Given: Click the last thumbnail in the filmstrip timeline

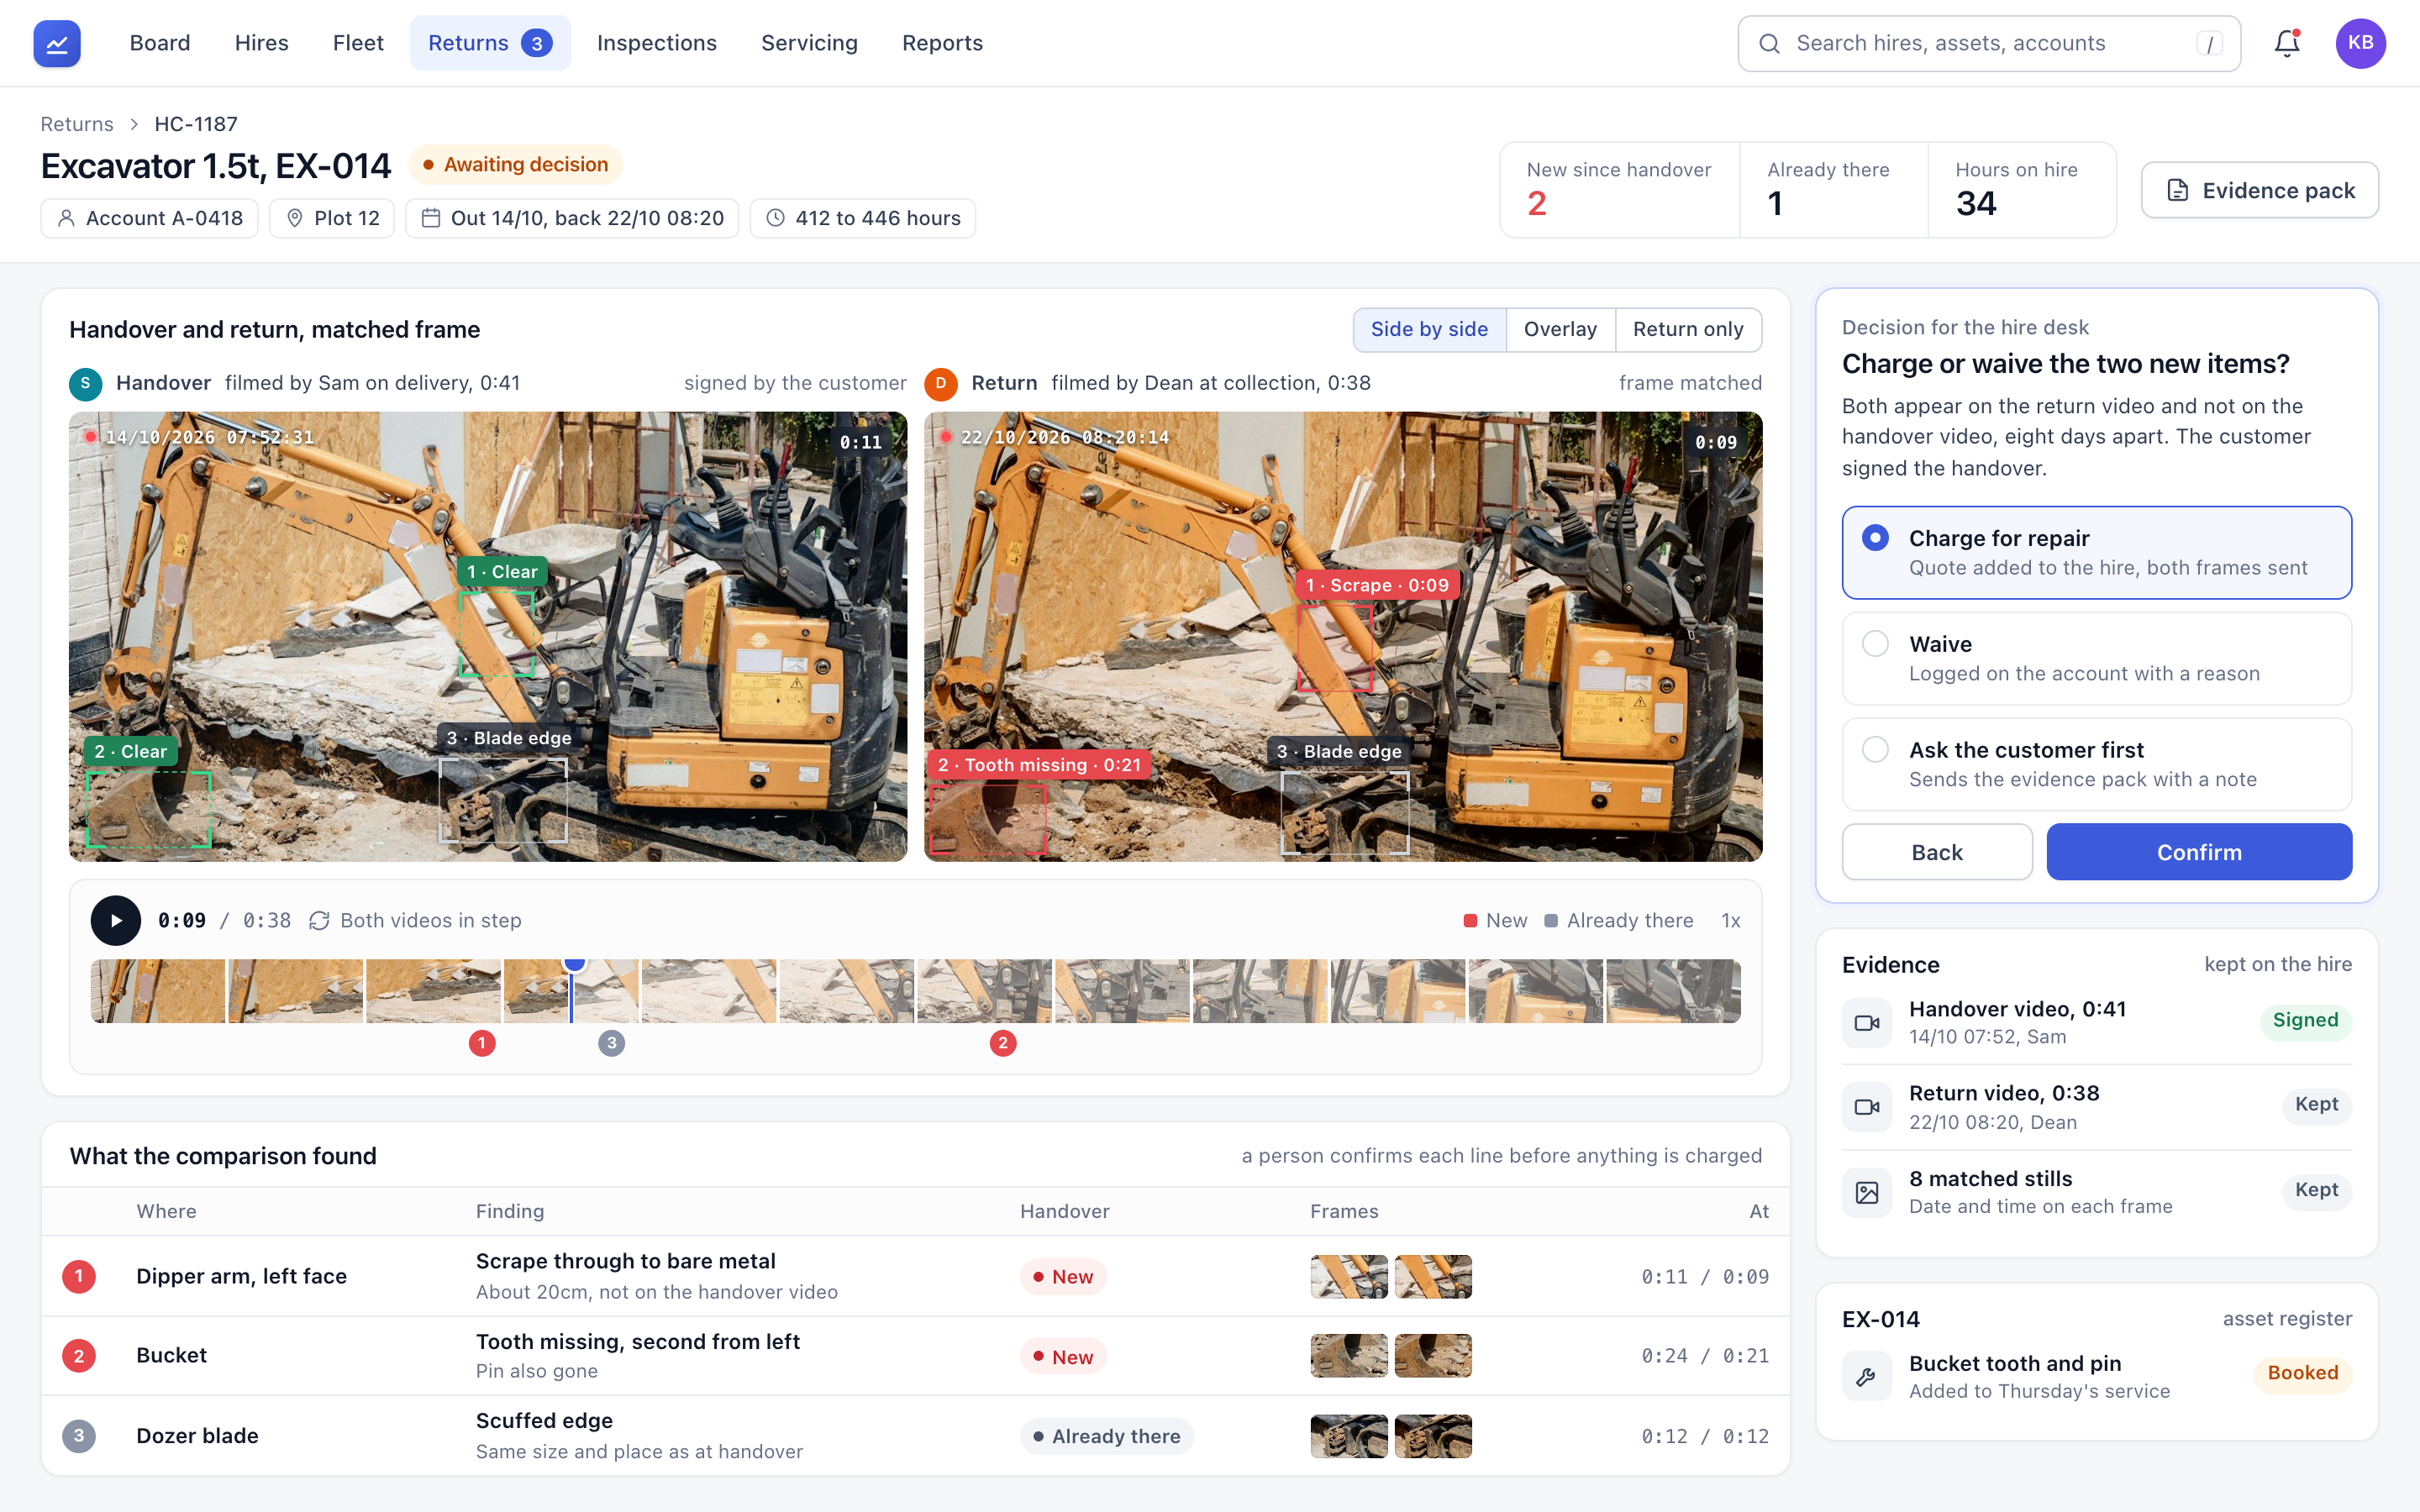Looking at the screenshot, I should pos(1673,991).
